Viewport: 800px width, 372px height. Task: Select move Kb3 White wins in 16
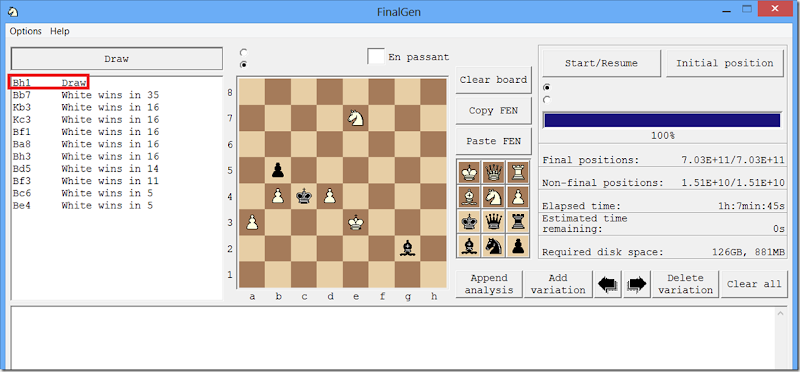pyautogui.click(x=86, y=107)
